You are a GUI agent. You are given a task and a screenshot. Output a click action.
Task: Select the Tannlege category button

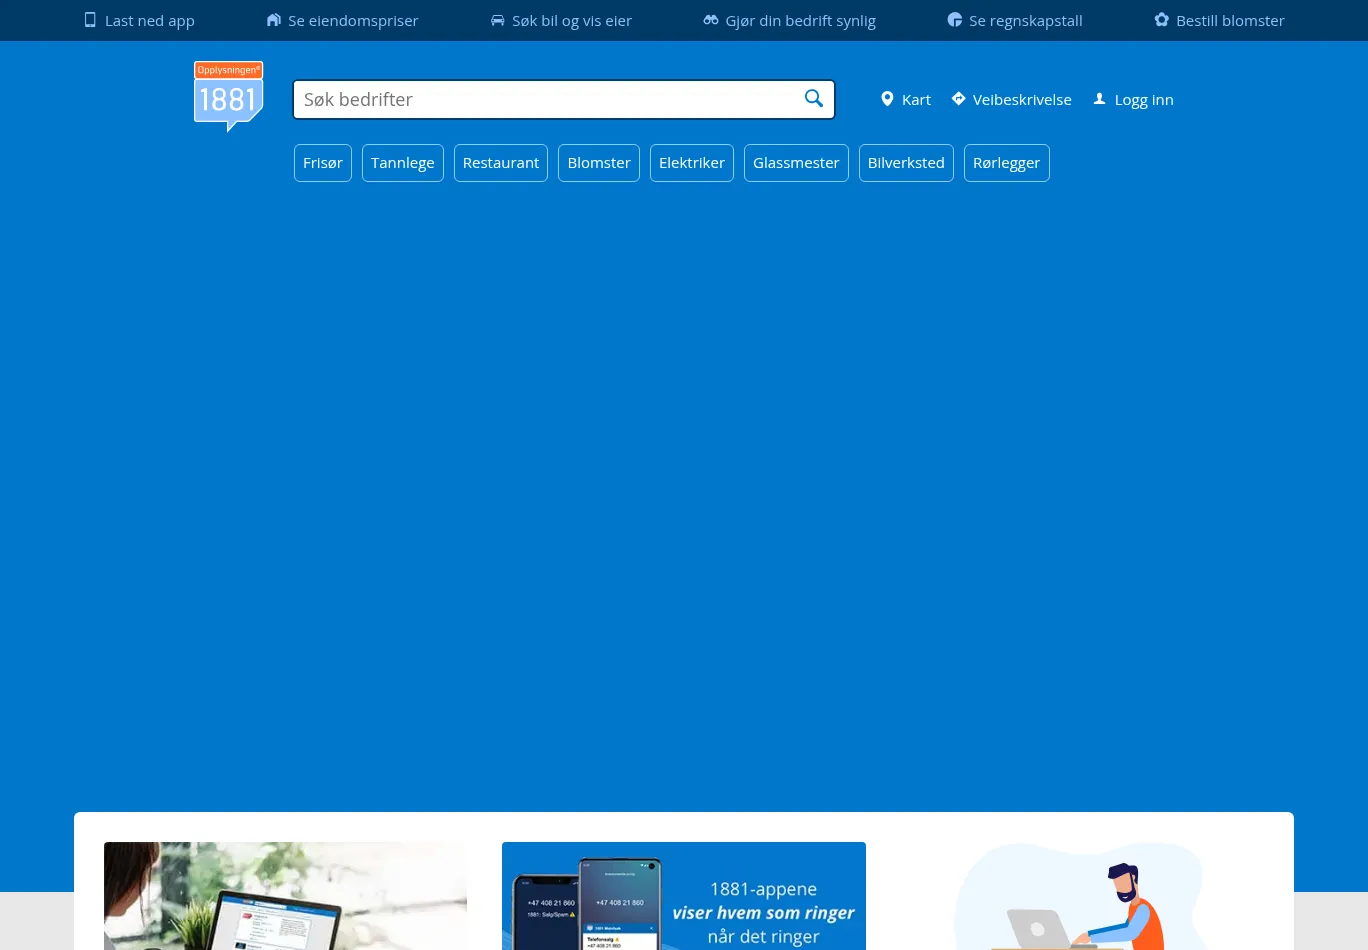402,163
